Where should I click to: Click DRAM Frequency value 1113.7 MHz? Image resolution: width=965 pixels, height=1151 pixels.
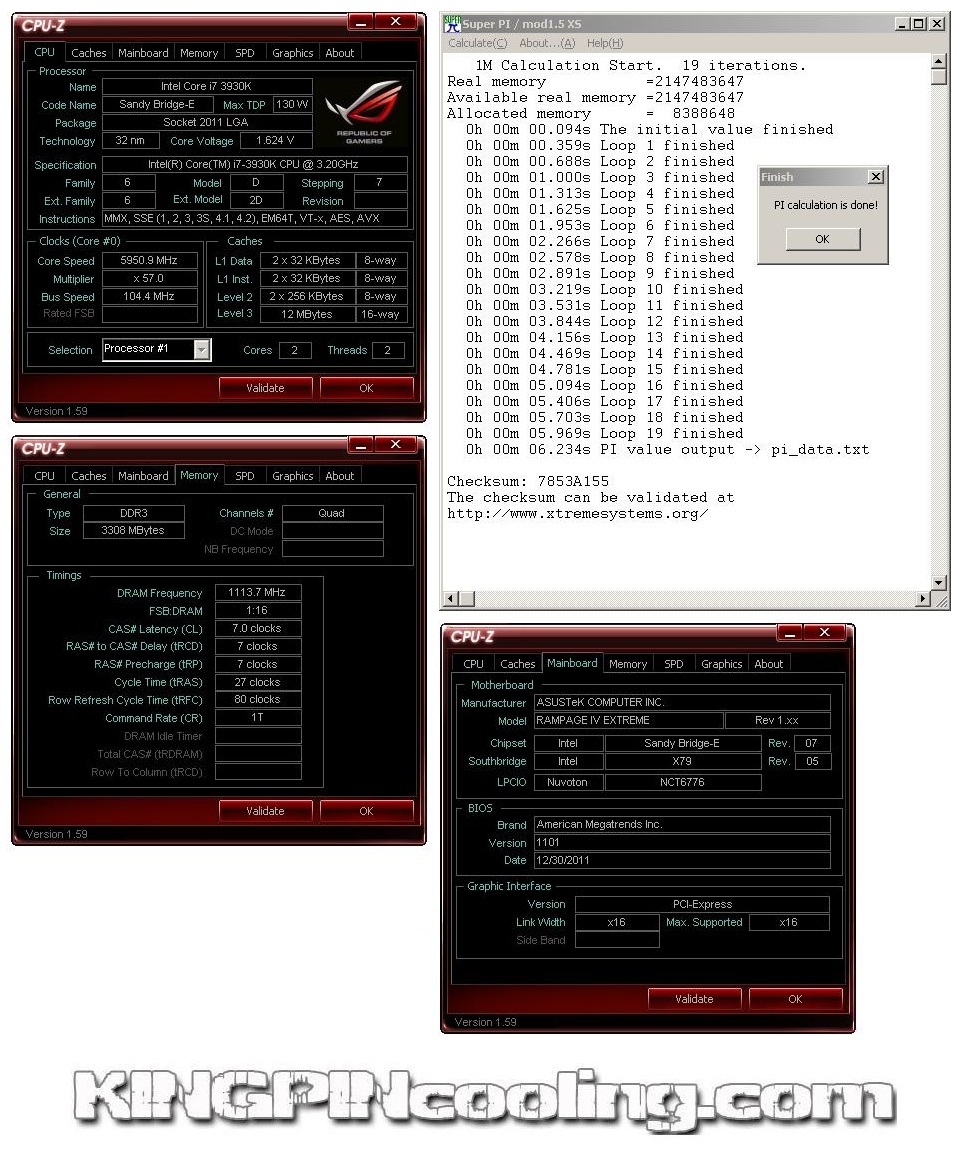[x=258, y=592]
